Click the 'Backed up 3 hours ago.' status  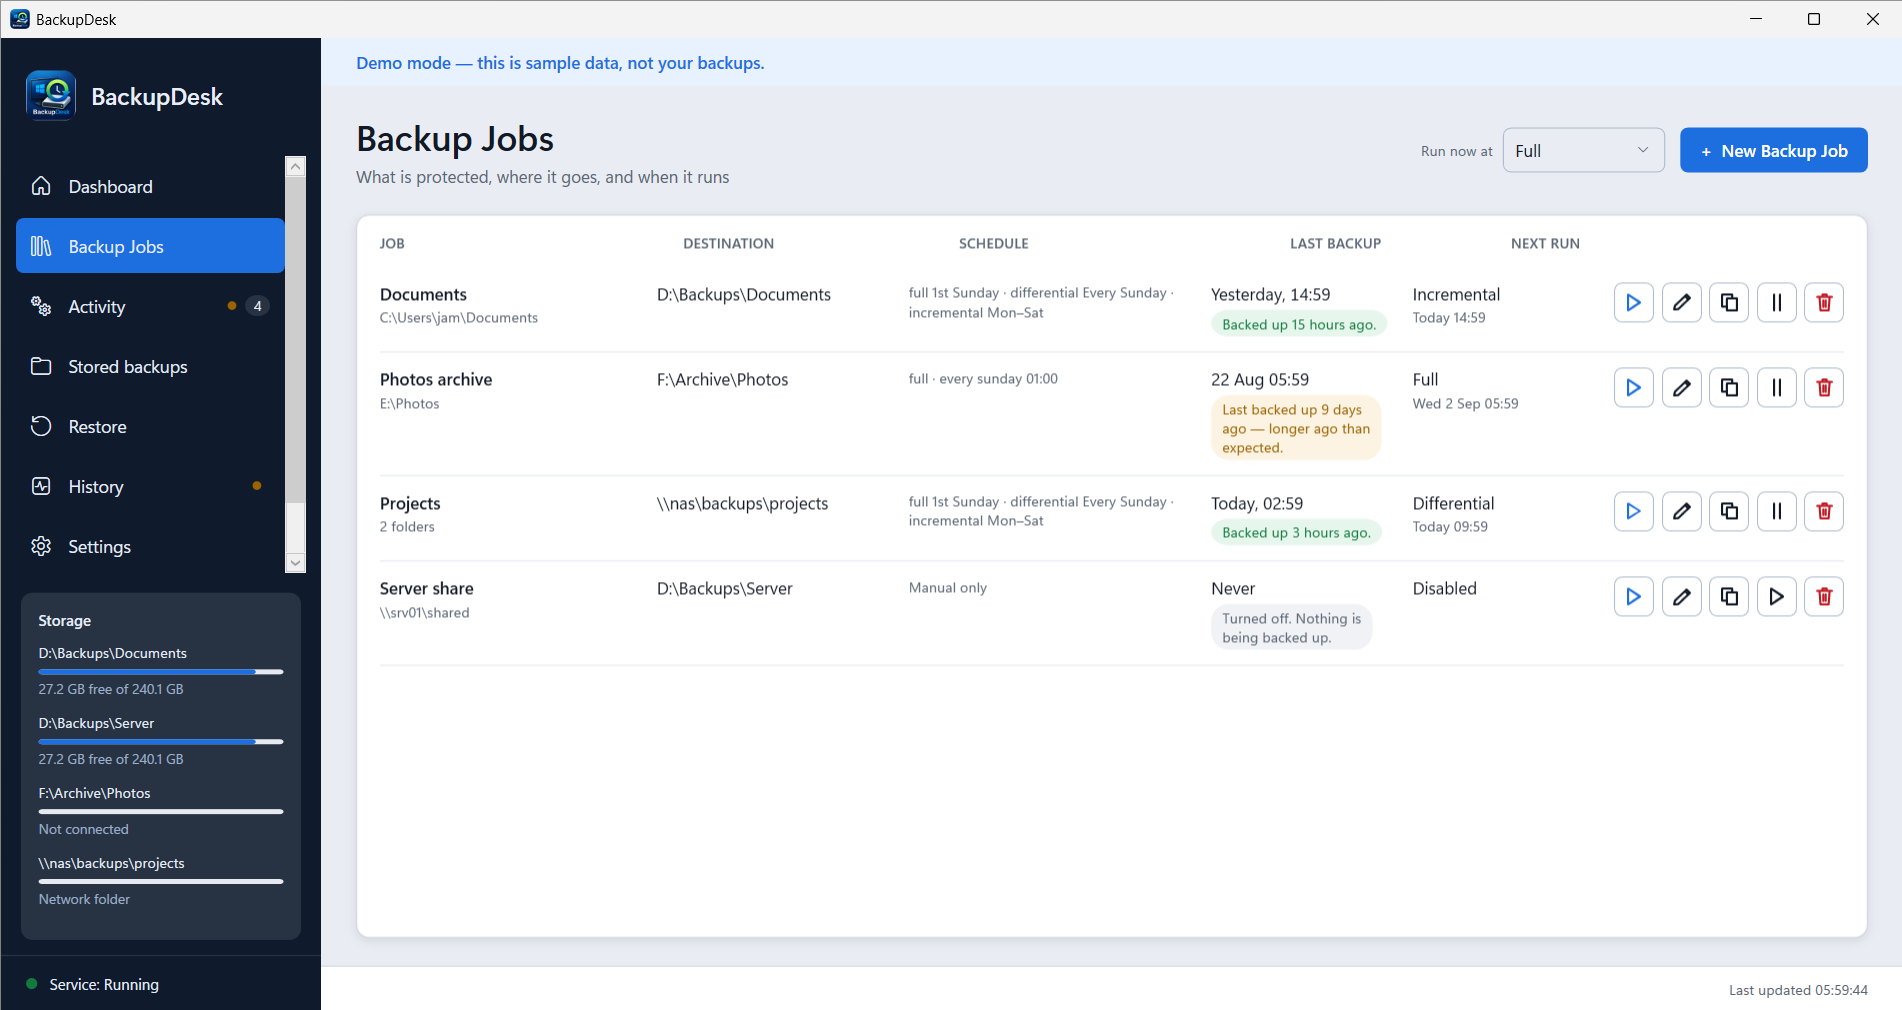(x=1296, y=532)
